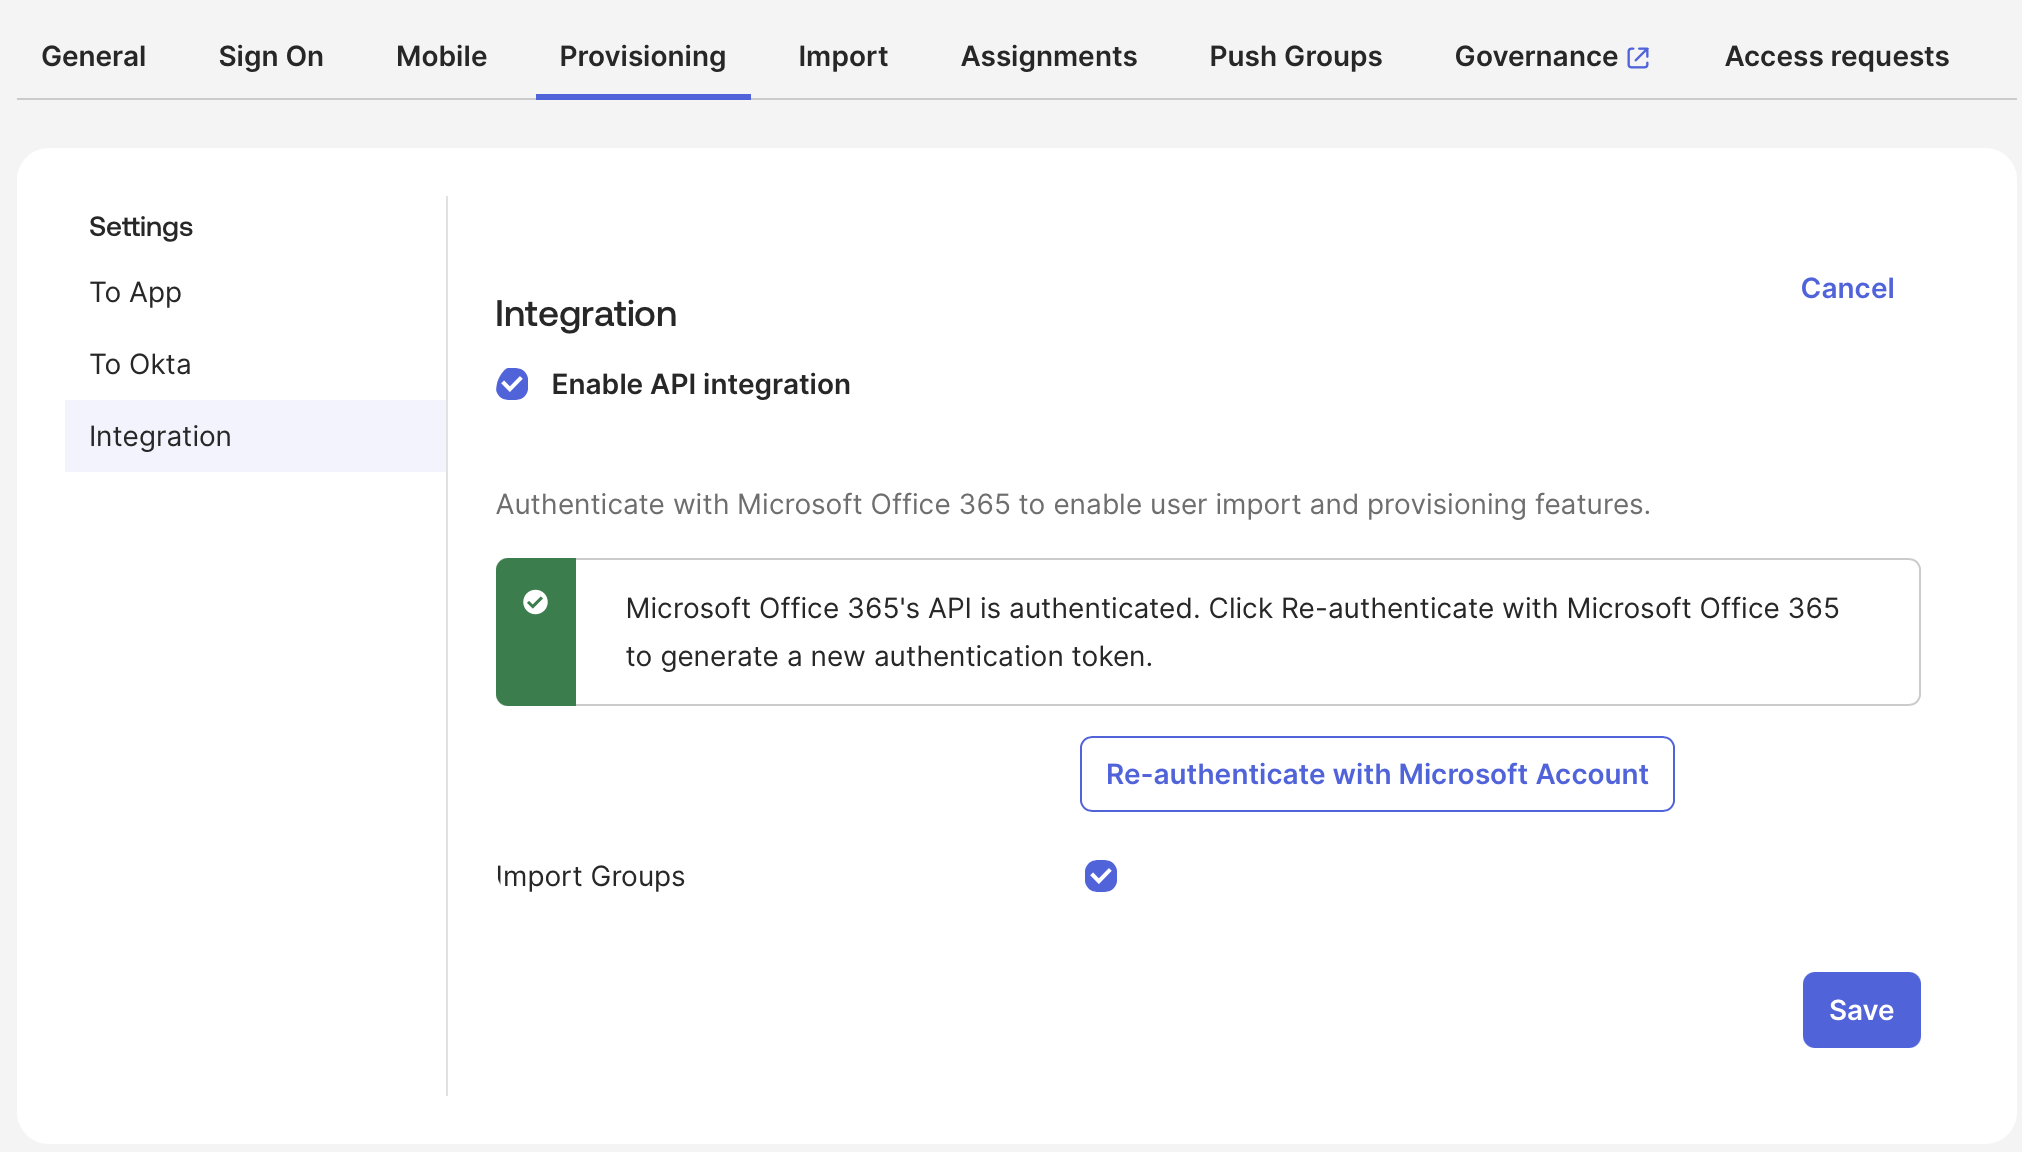Viewport: 2022px width, 1152px height.
Task: Open the Mobile tab
Action: tap(441, 56)
